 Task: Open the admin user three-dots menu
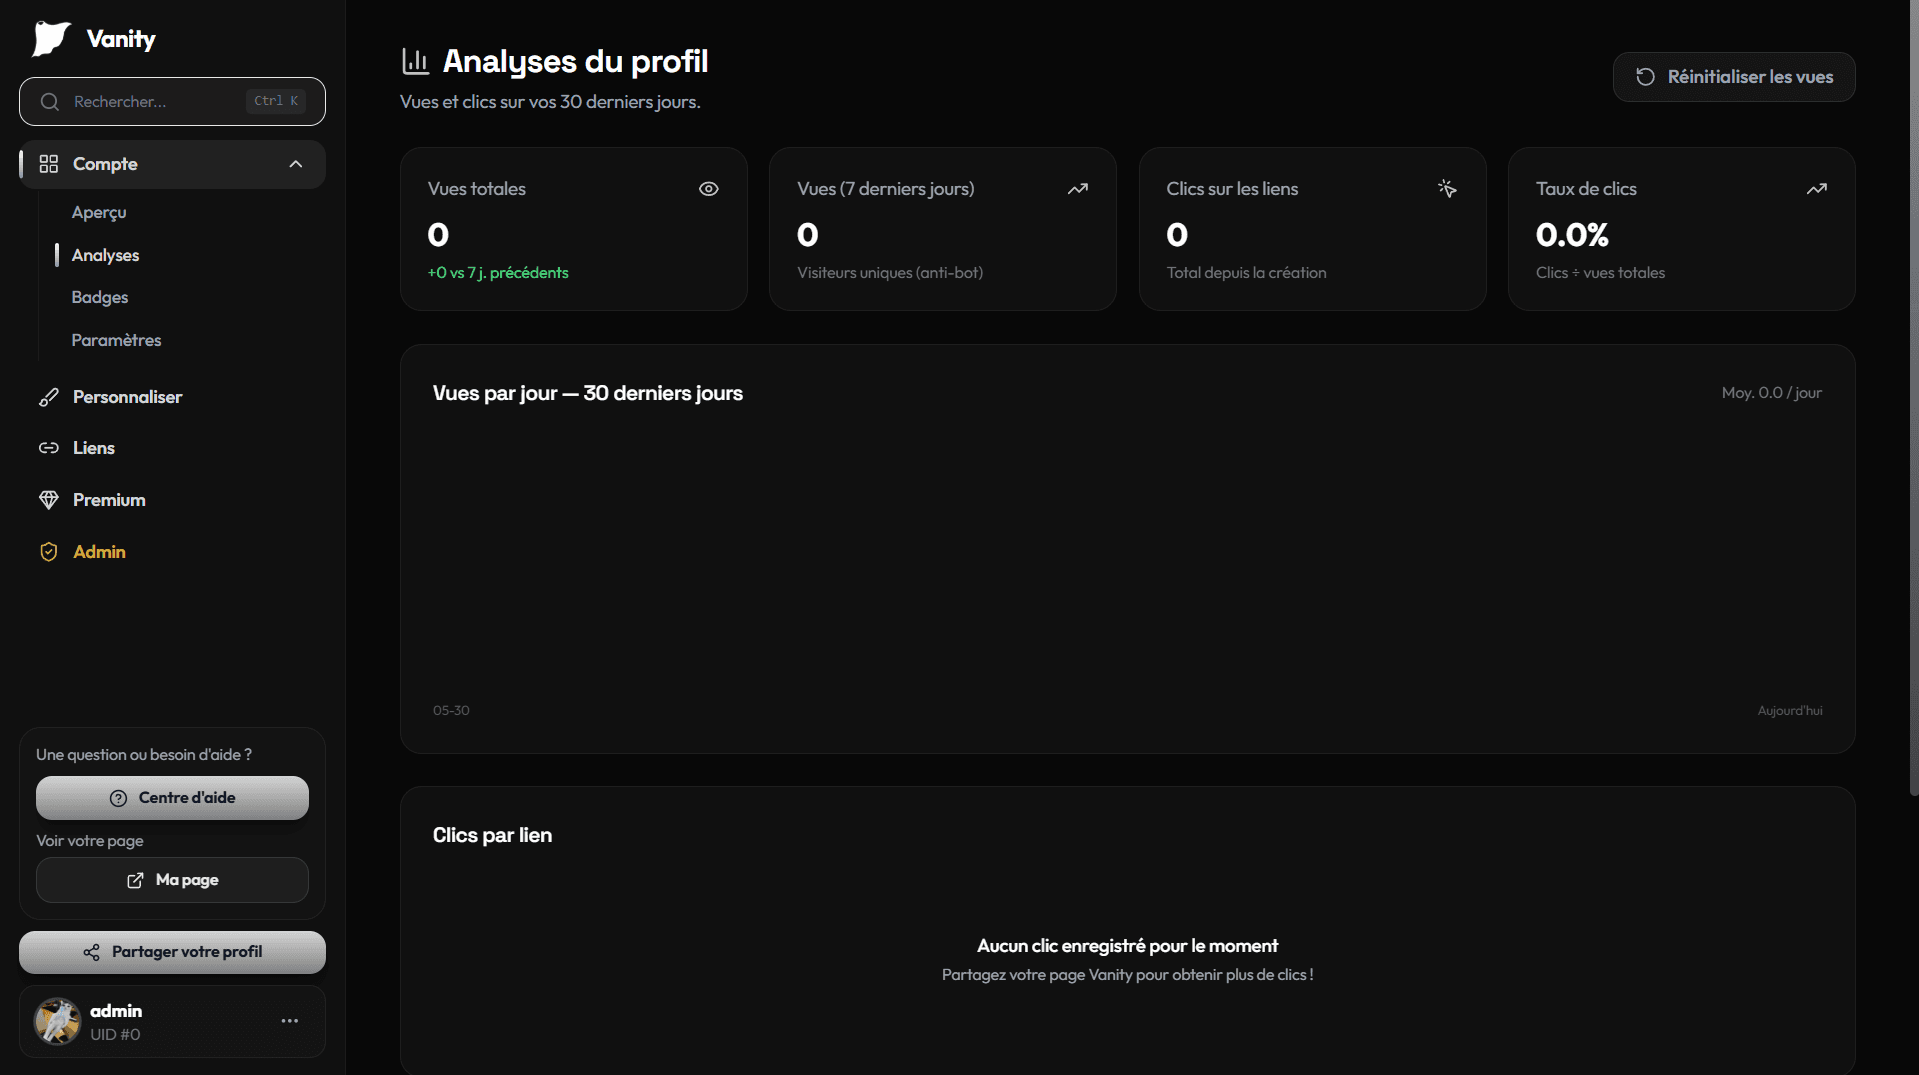(290, 1021)
